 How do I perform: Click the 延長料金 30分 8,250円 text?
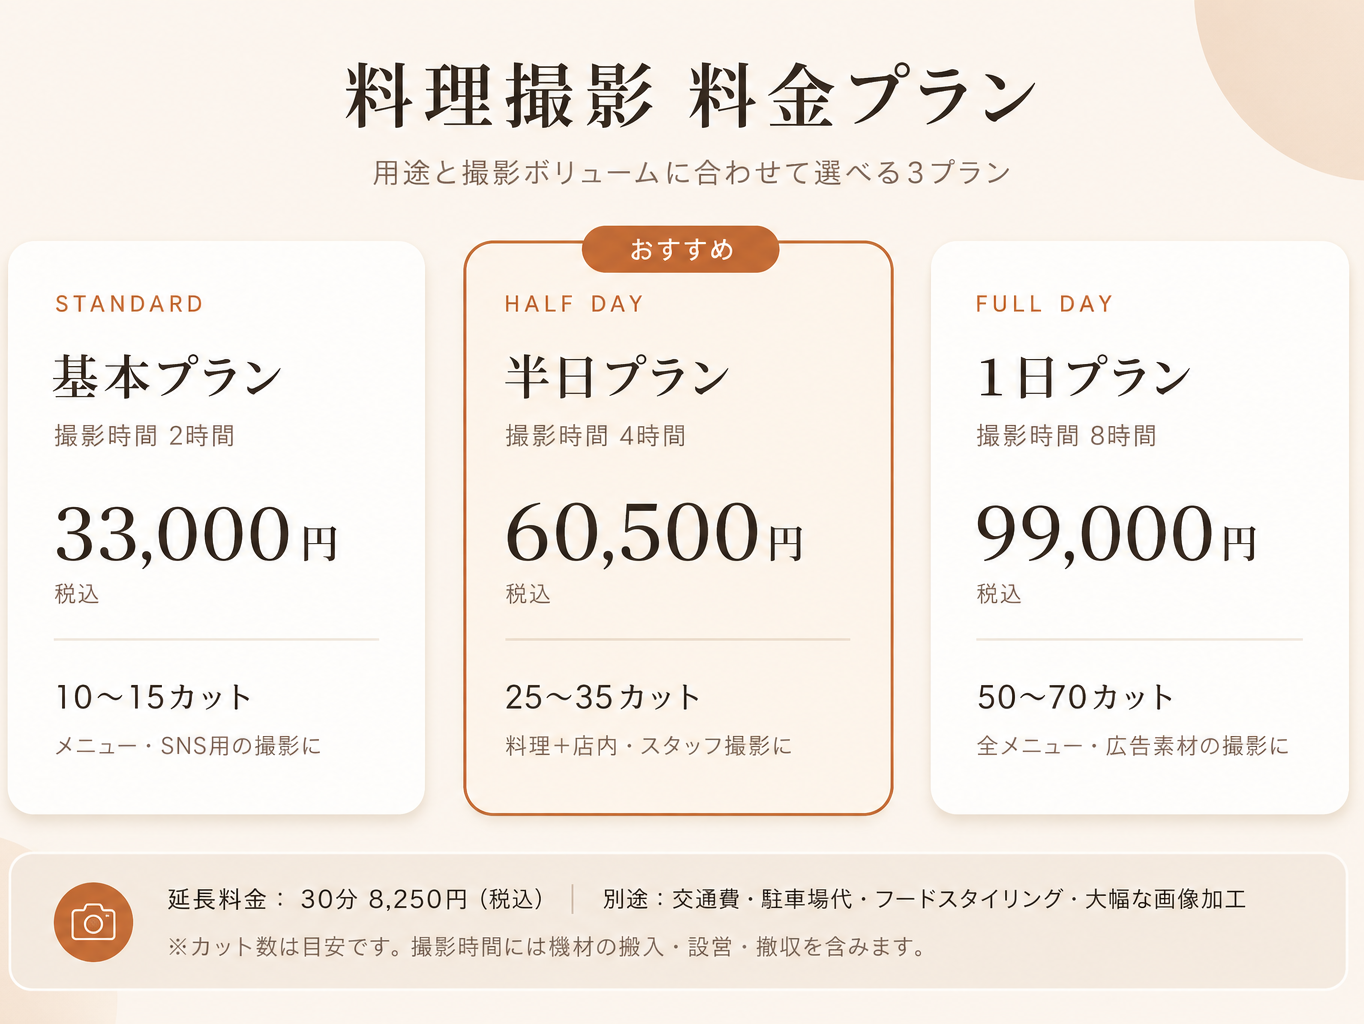(x=356, y=899)
